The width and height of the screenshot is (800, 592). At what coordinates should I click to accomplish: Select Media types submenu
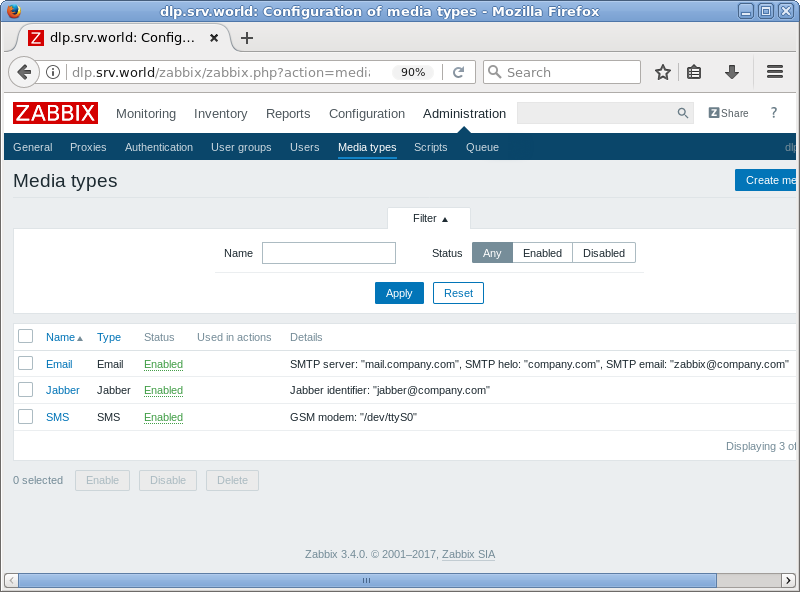(367, 147)
